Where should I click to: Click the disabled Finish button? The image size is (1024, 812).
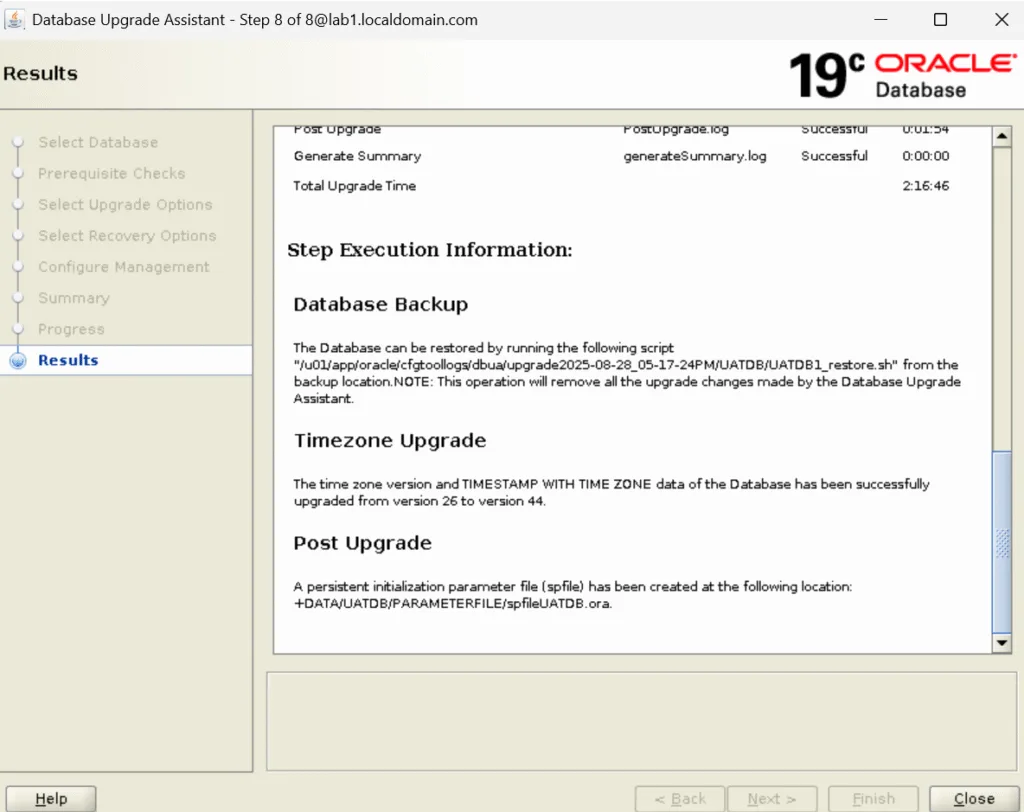pos(873,798)
